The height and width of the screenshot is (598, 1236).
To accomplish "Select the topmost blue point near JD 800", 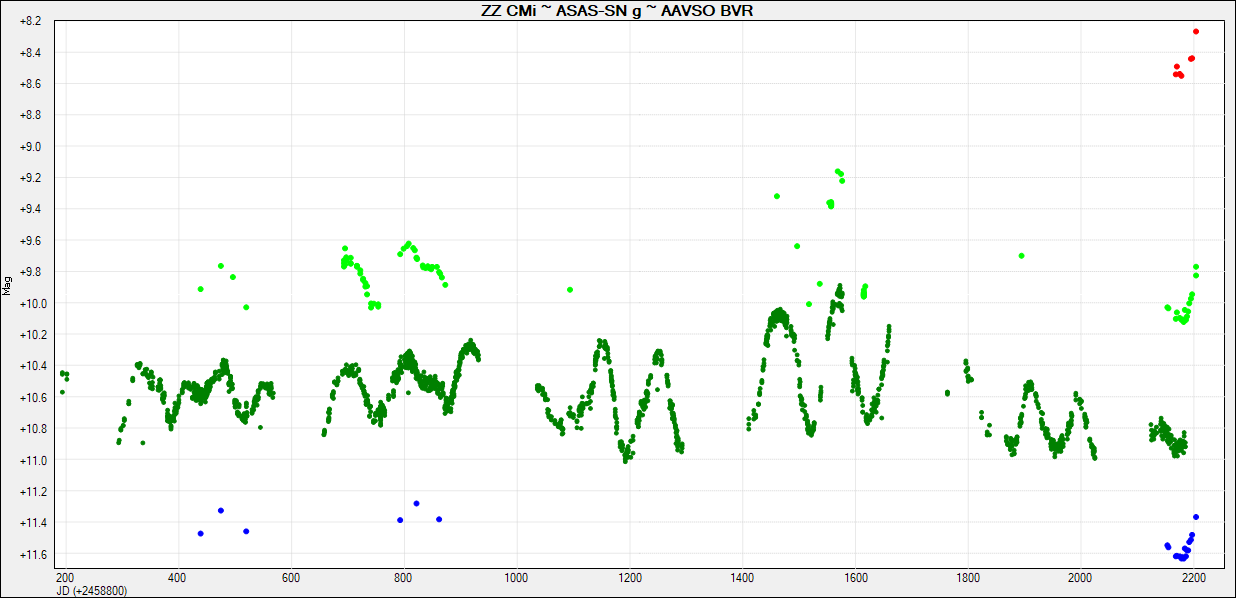I will pos(417,503).
